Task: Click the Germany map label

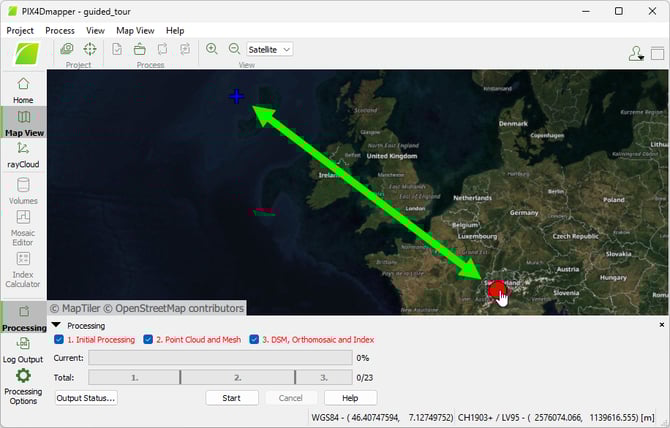Action: tap(524, 213)
